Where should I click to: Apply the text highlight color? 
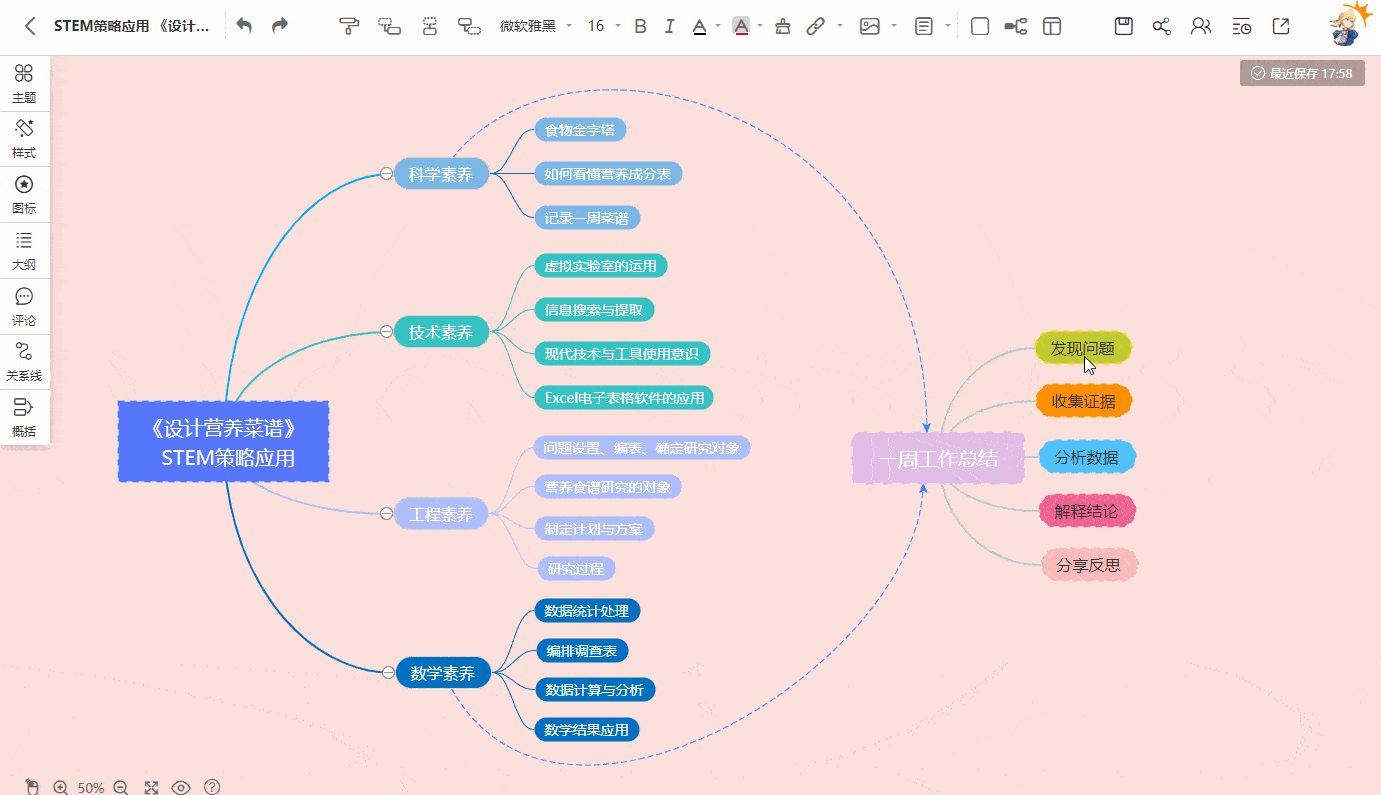point(741,26)
